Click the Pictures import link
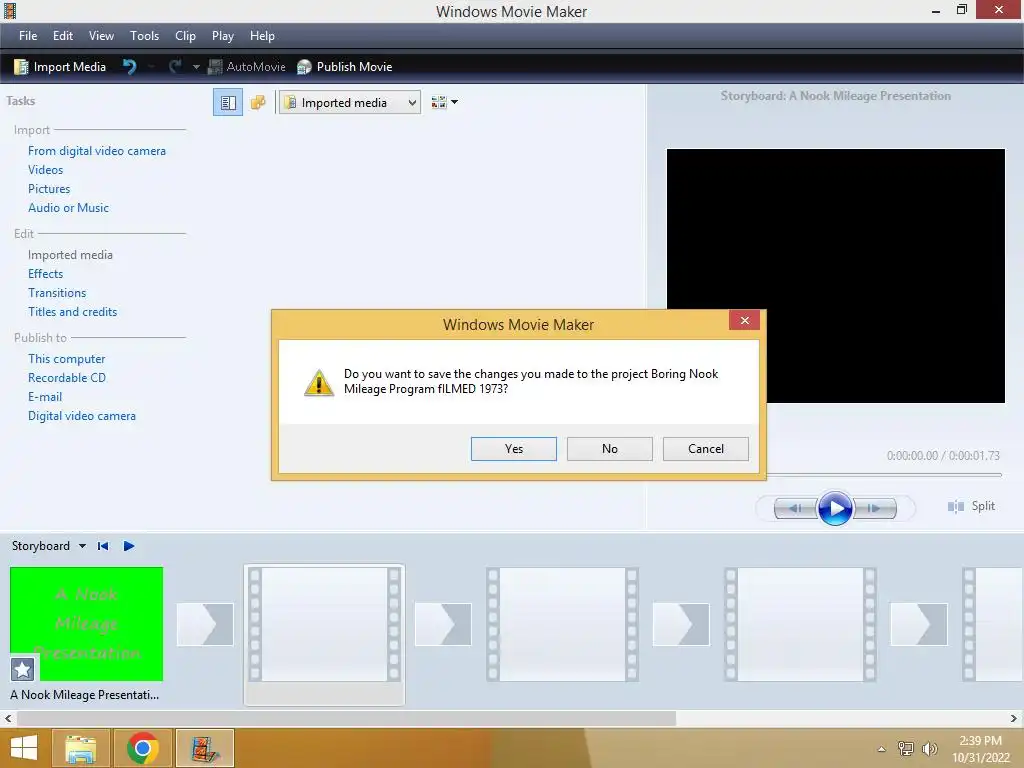The width and height of the screenshot is (1024, 768). tap(49, 189)
